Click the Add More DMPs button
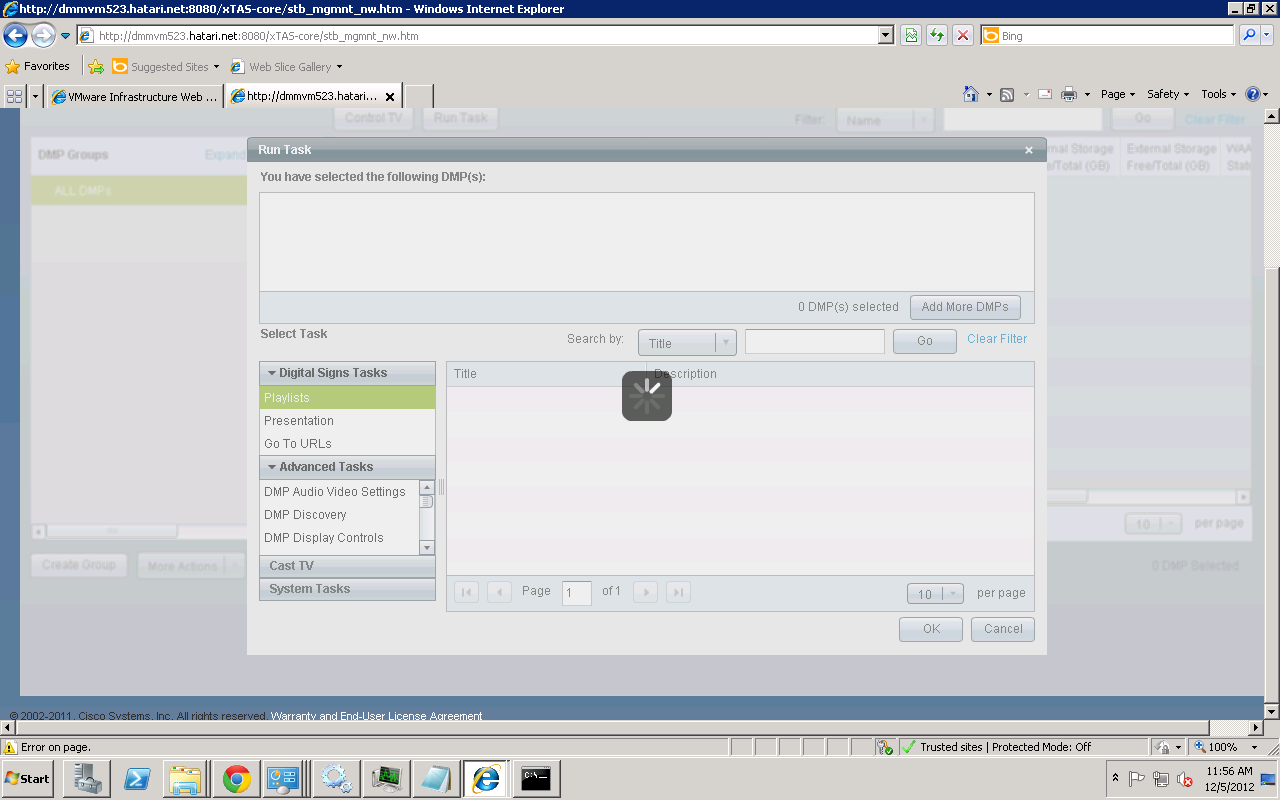1280x800 pixels. click(x=965, y=307)
